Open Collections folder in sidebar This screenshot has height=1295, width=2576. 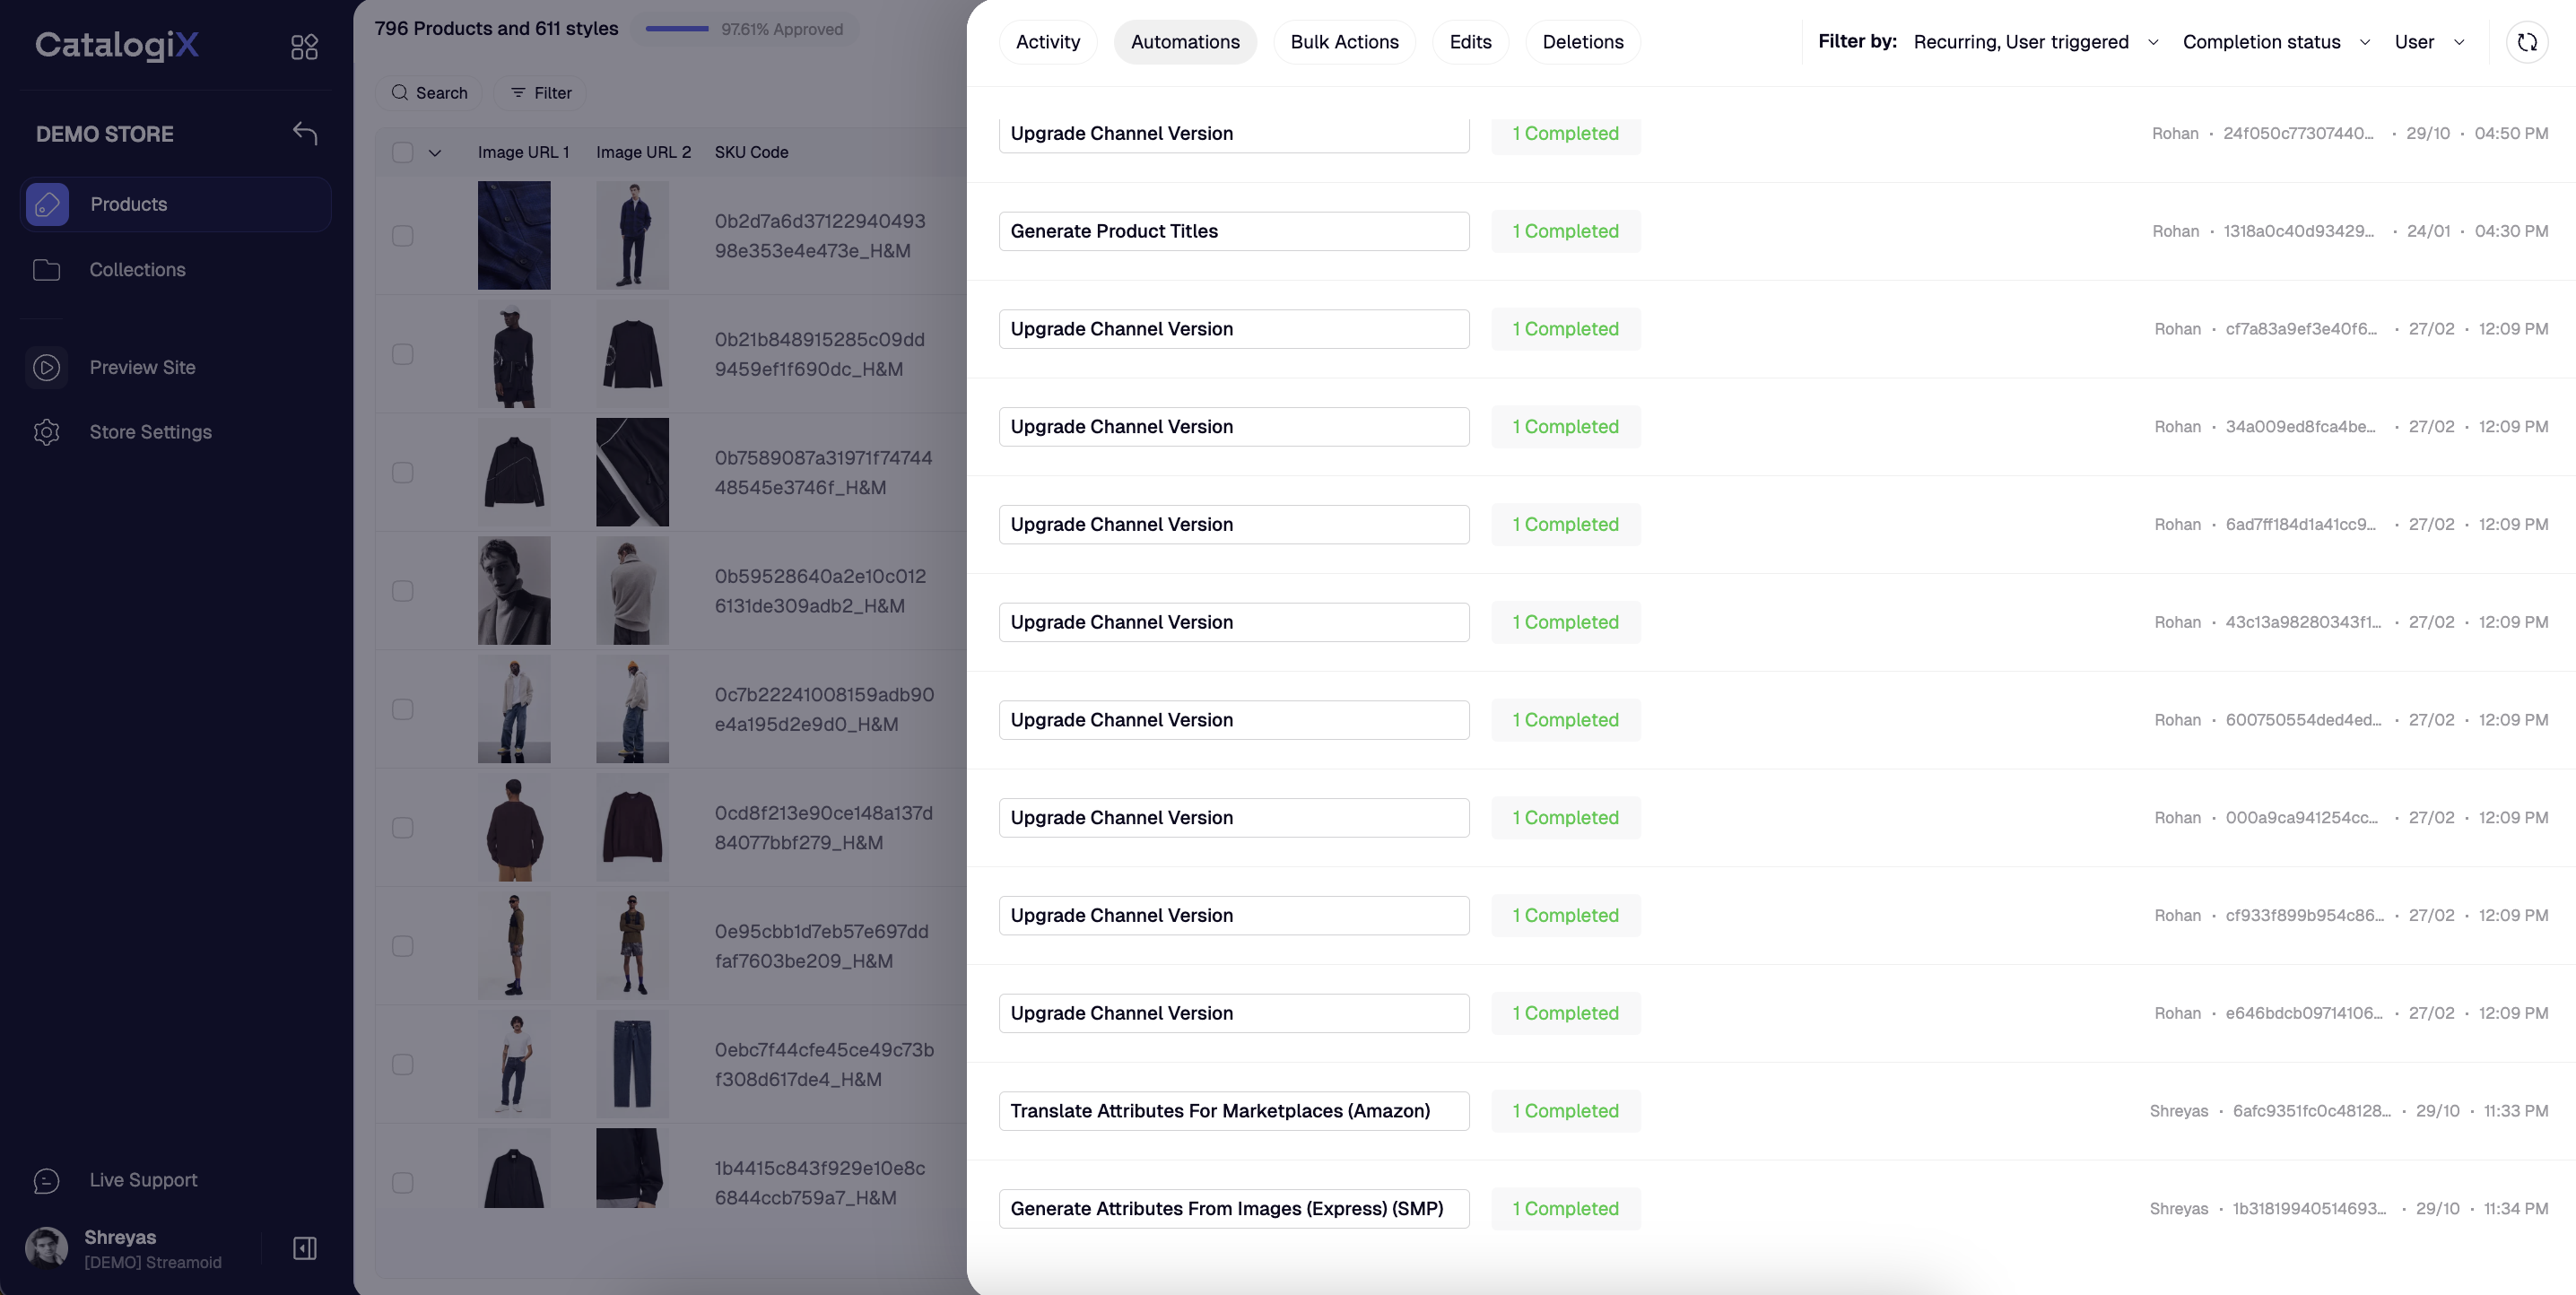[137, 270]
